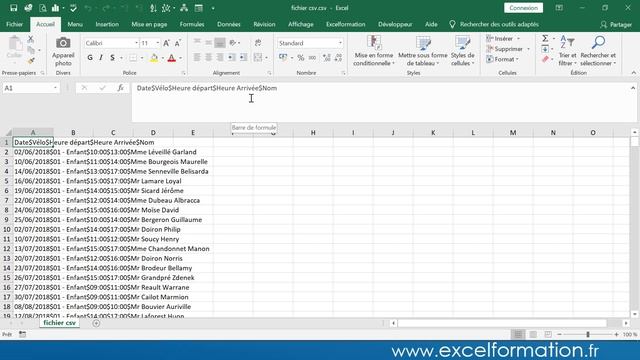
Task: Open Mettre sous forme de tableau
Action: tap(423, 51)
